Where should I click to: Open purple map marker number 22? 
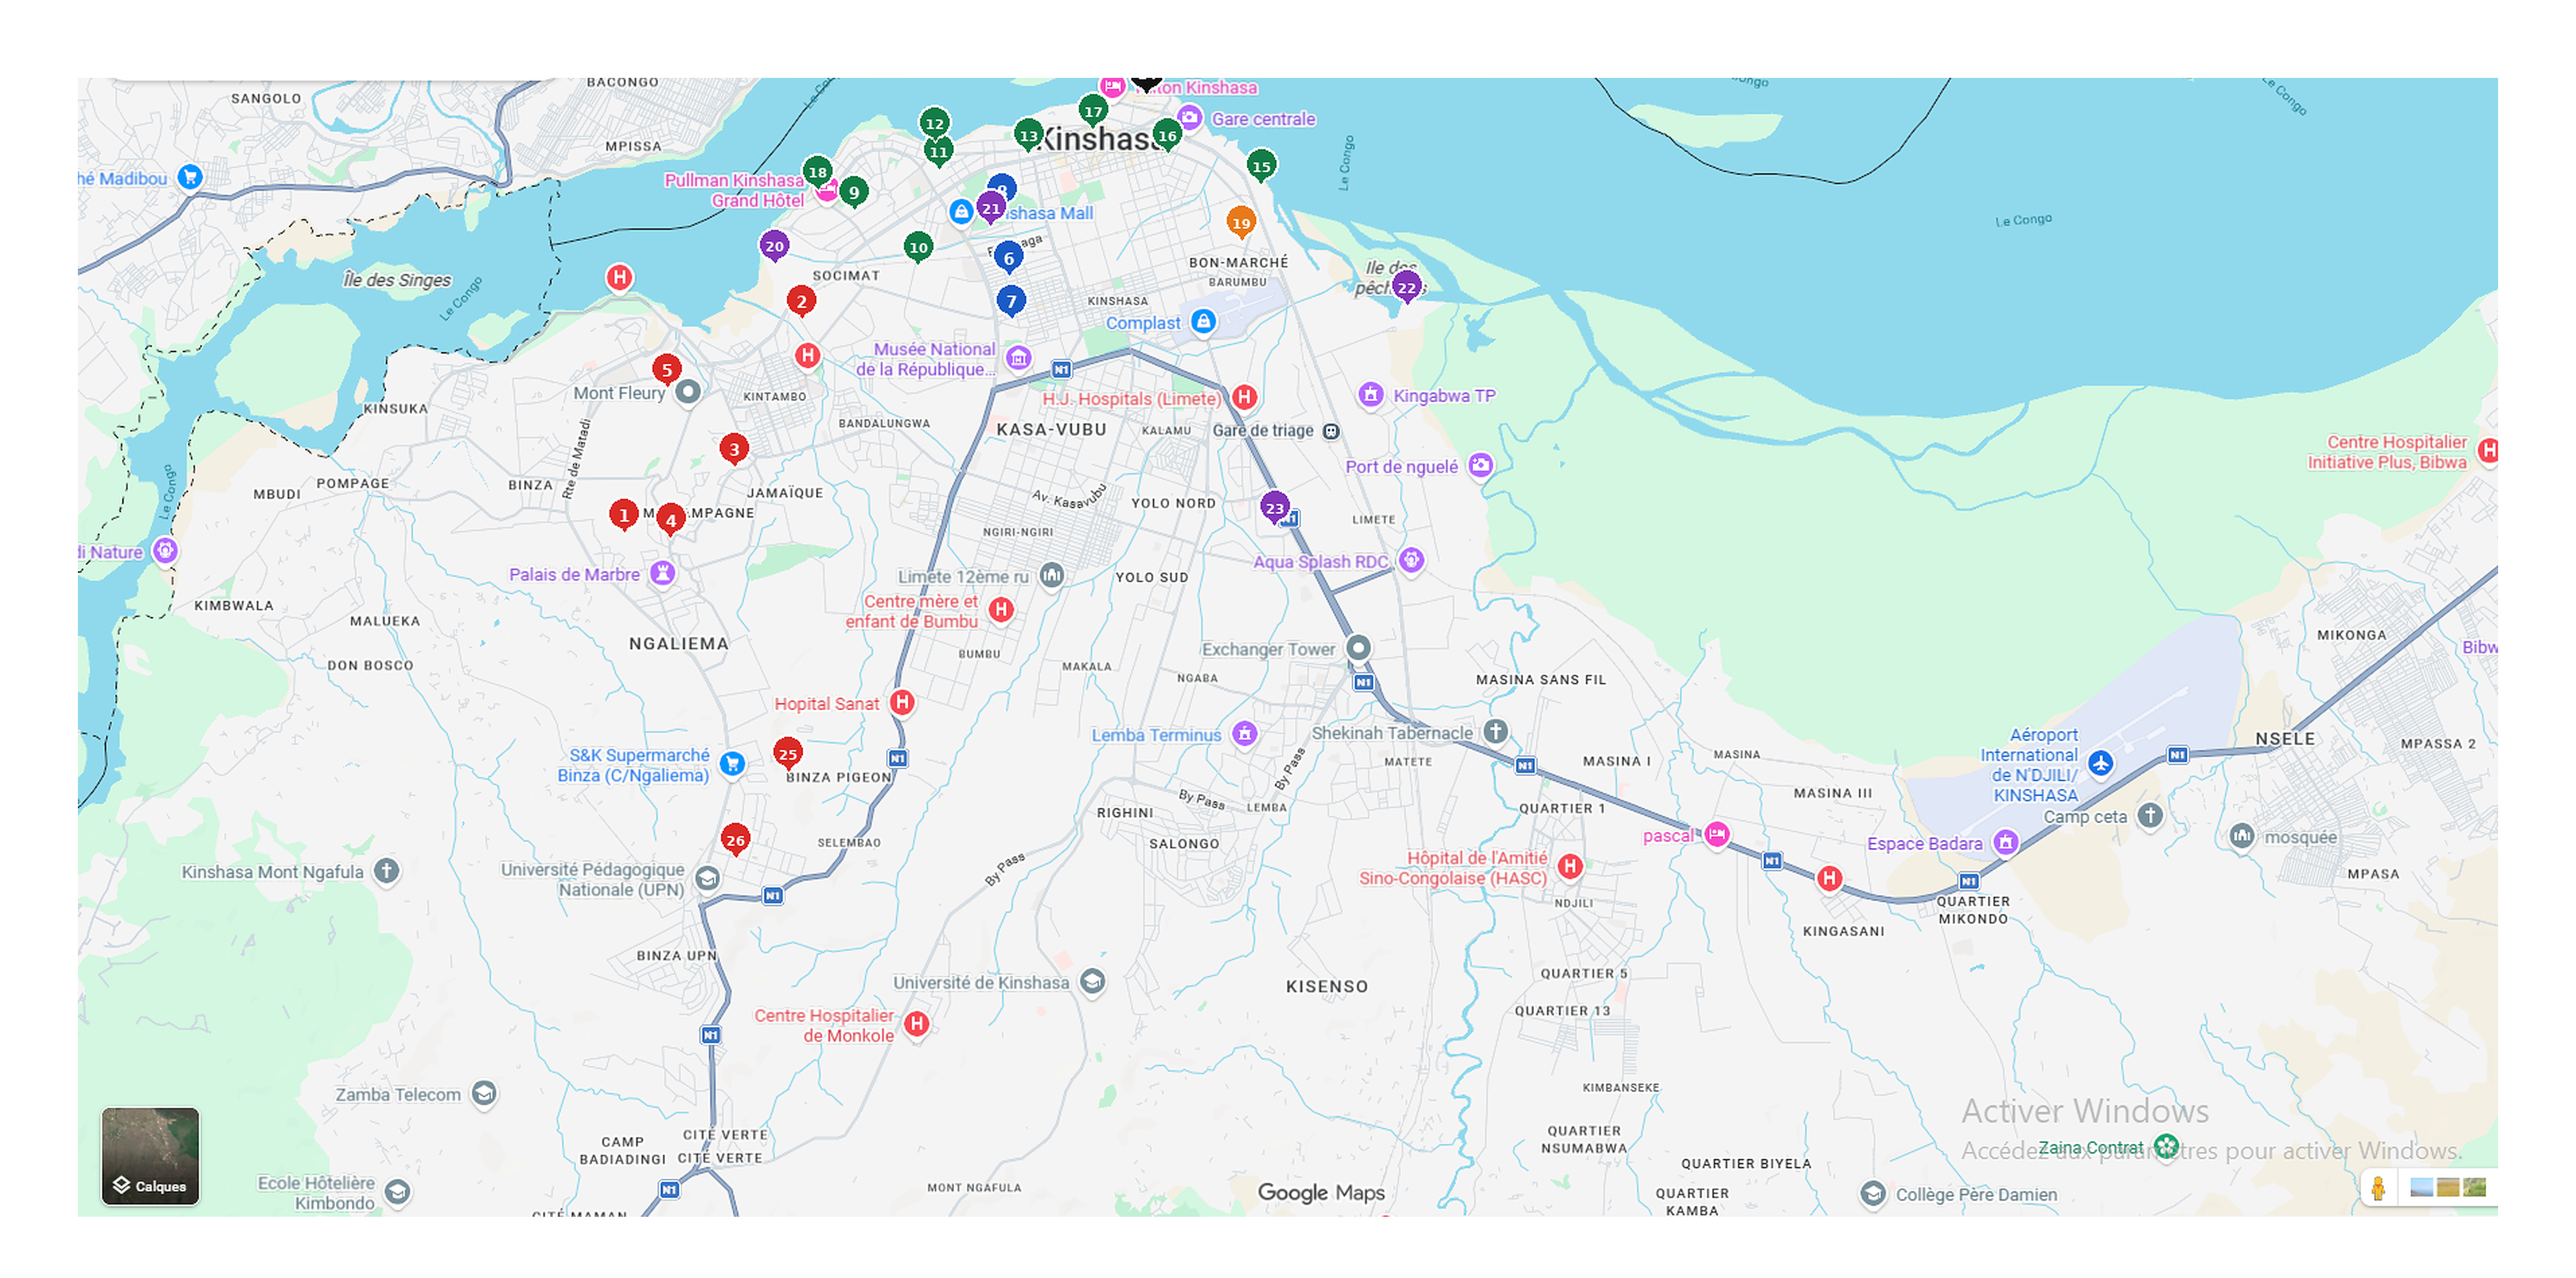click(x=1407, y=288)
